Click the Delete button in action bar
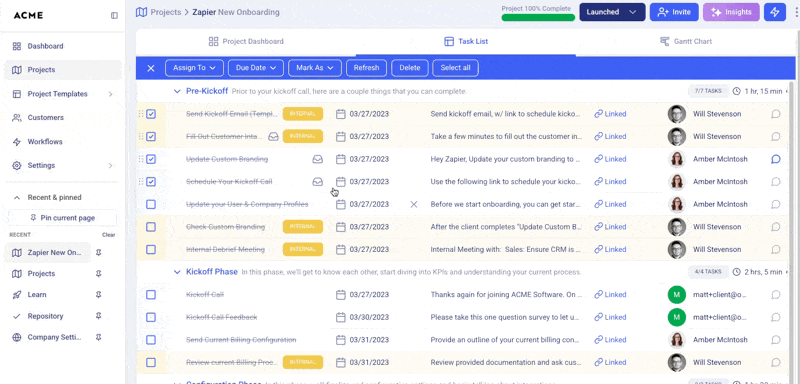The height and width of the screenshot is (384, 800). click(410, 68)
